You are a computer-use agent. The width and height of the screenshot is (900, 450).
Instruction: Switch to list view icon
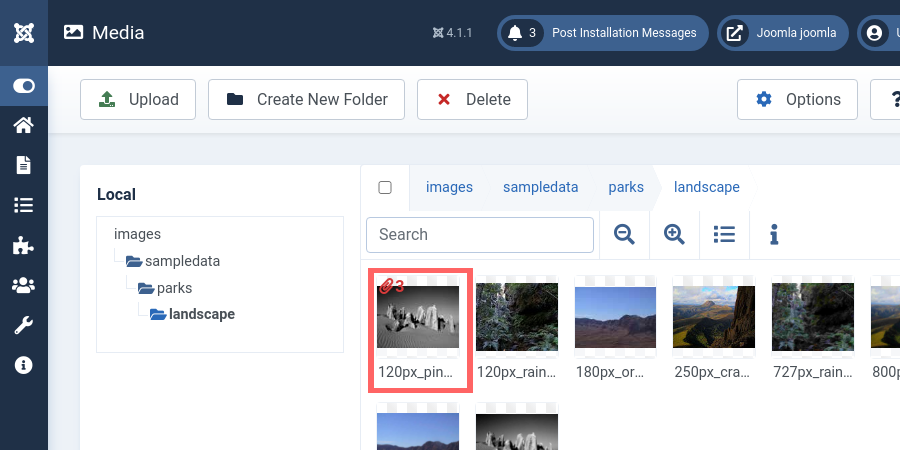pyautogui.click(x=724, y=234)
